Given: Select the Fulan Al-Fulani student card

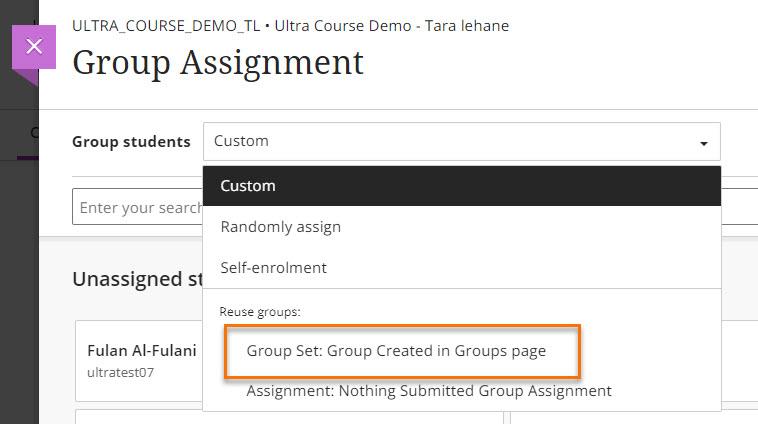Looking at the screenshot, I should coord(140,360).
